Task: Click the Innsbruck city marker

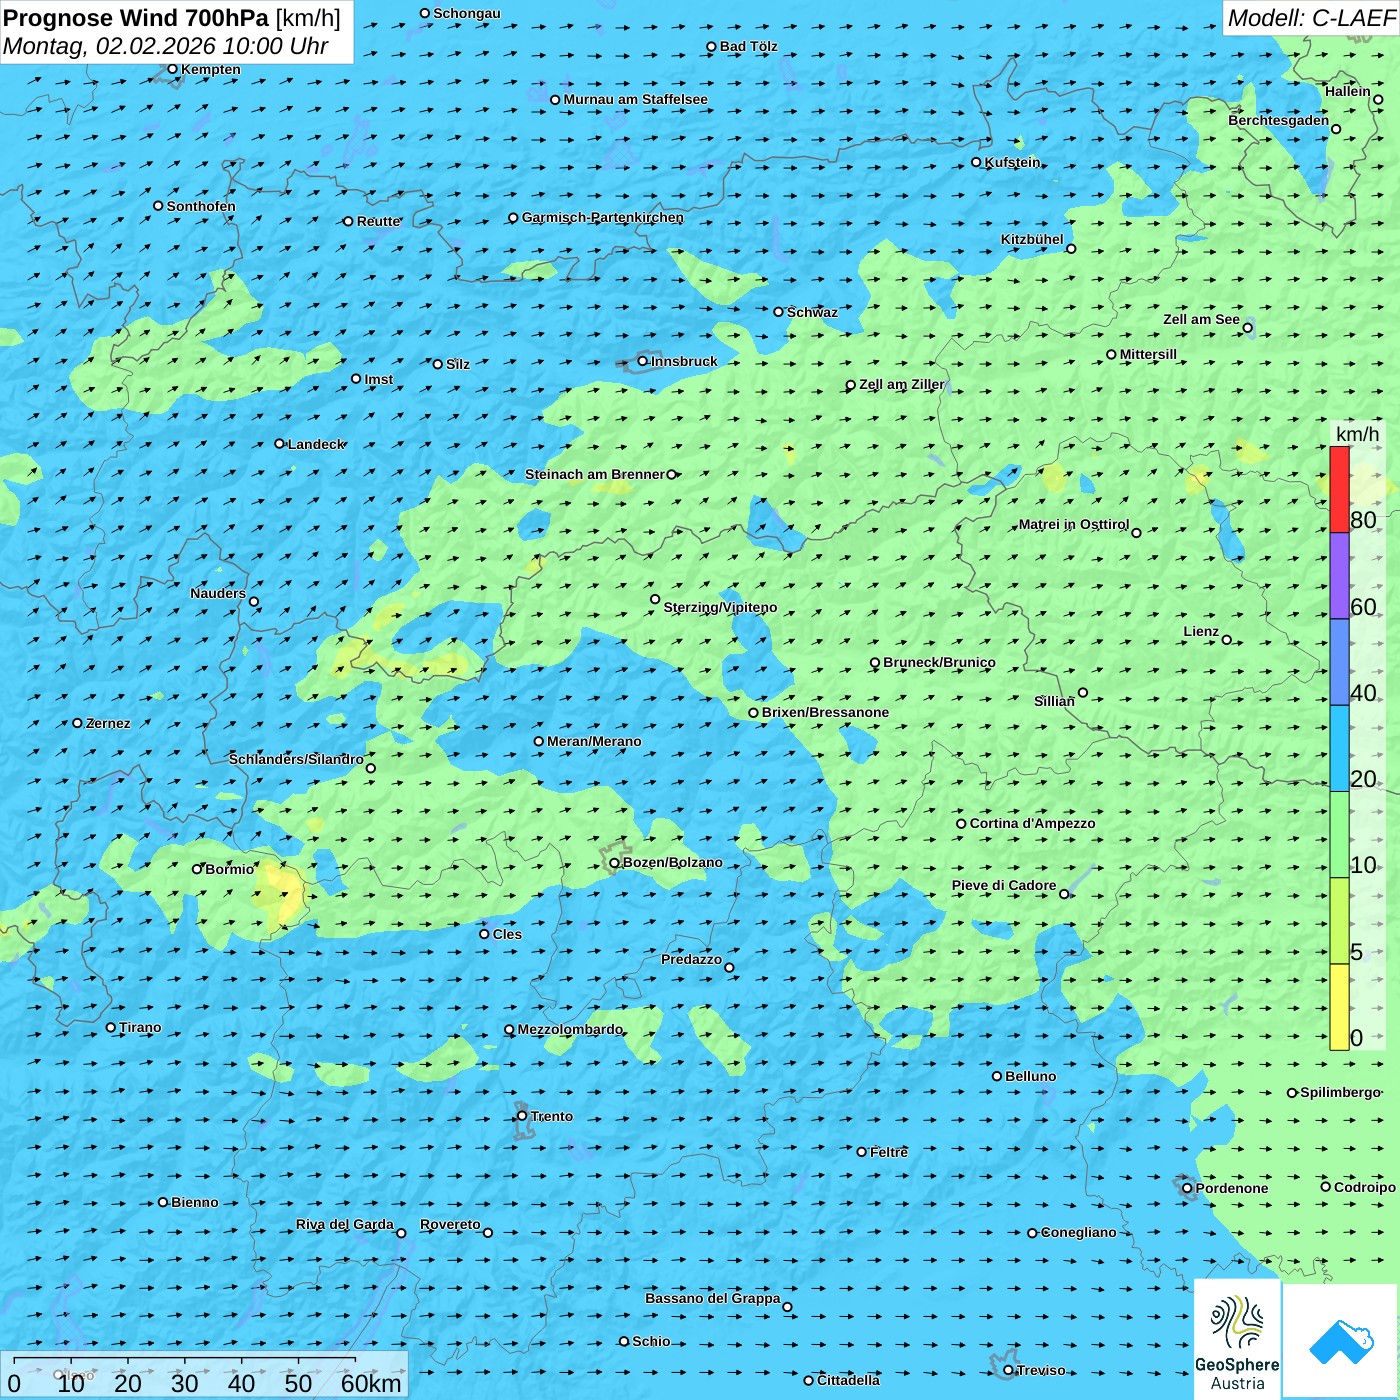Action: [643, 361]
